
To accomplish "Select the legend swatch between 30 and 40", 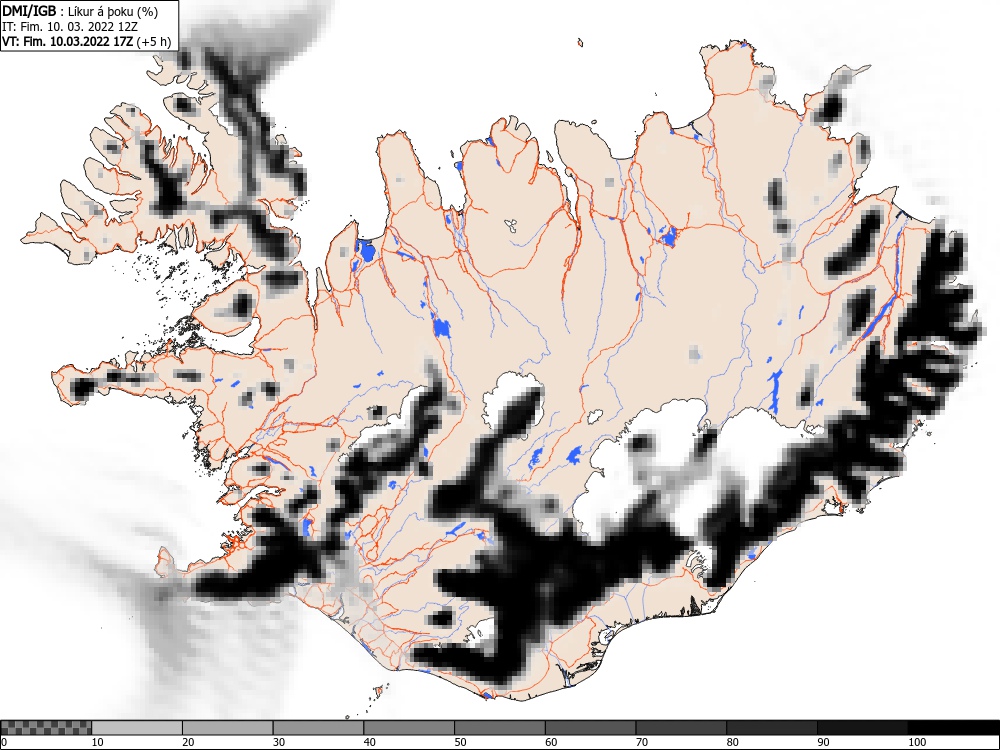I will click(318, 728).
